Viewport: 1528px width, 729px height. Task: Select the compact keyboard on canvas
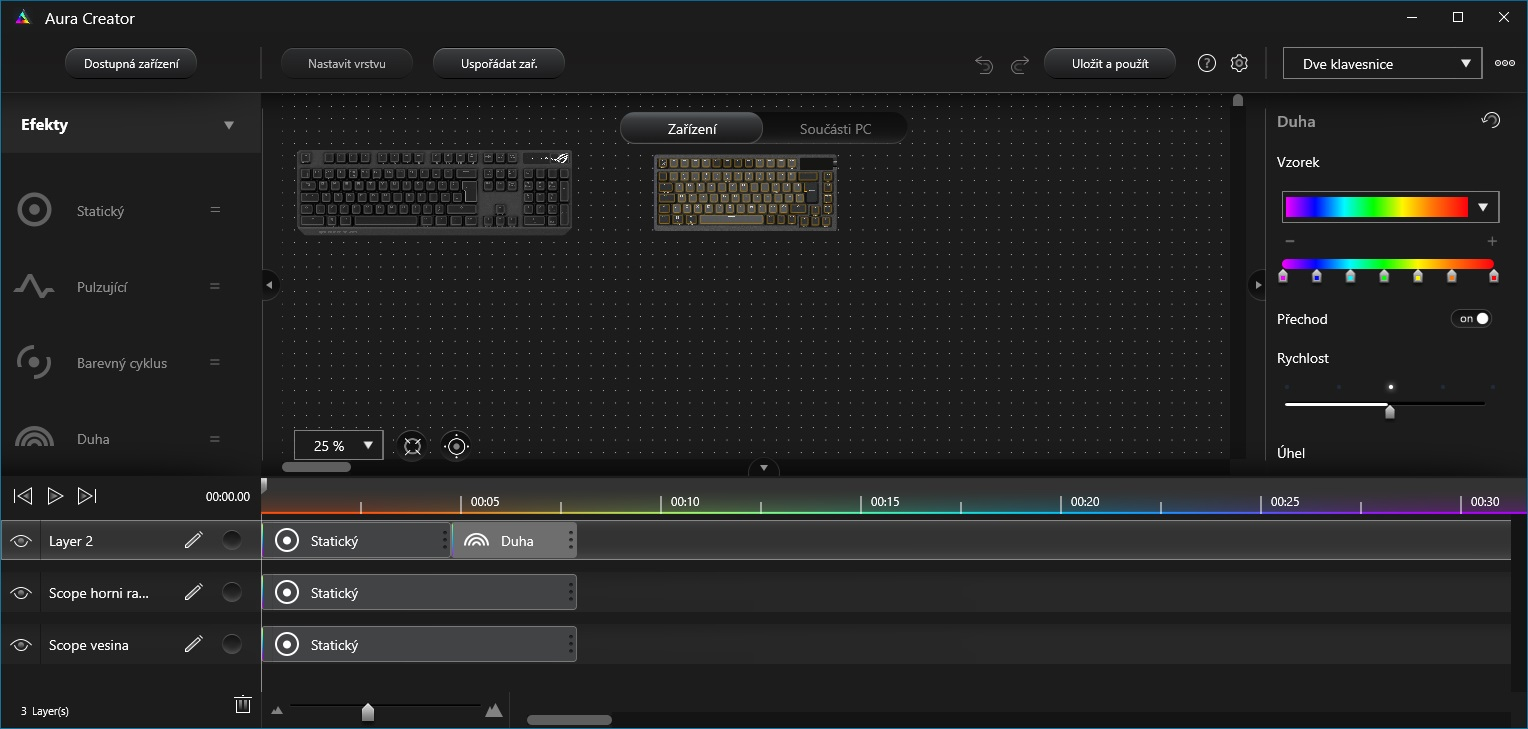click(x=746, y=192)
